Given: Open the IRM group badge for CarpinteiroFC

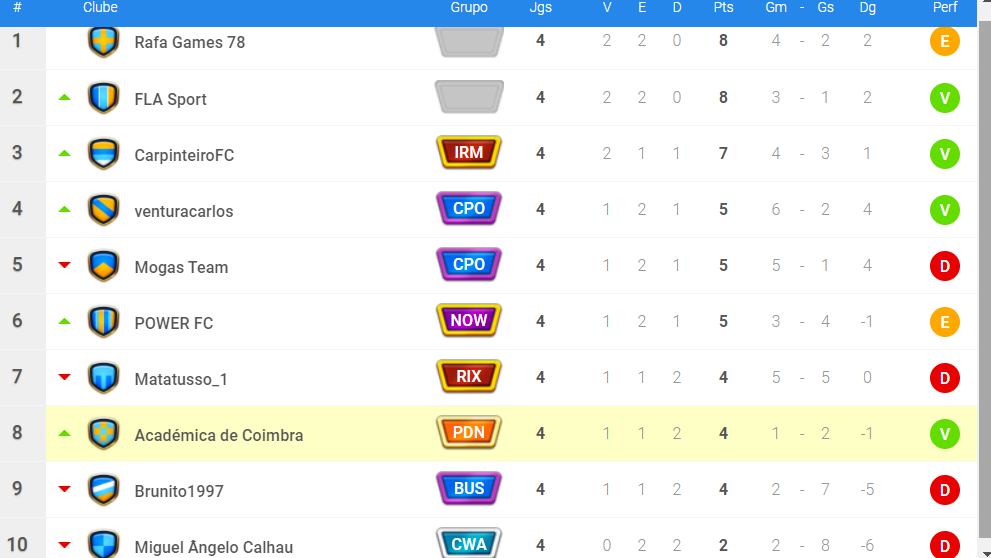Looking at the screenshot, I should pos(468,152).
